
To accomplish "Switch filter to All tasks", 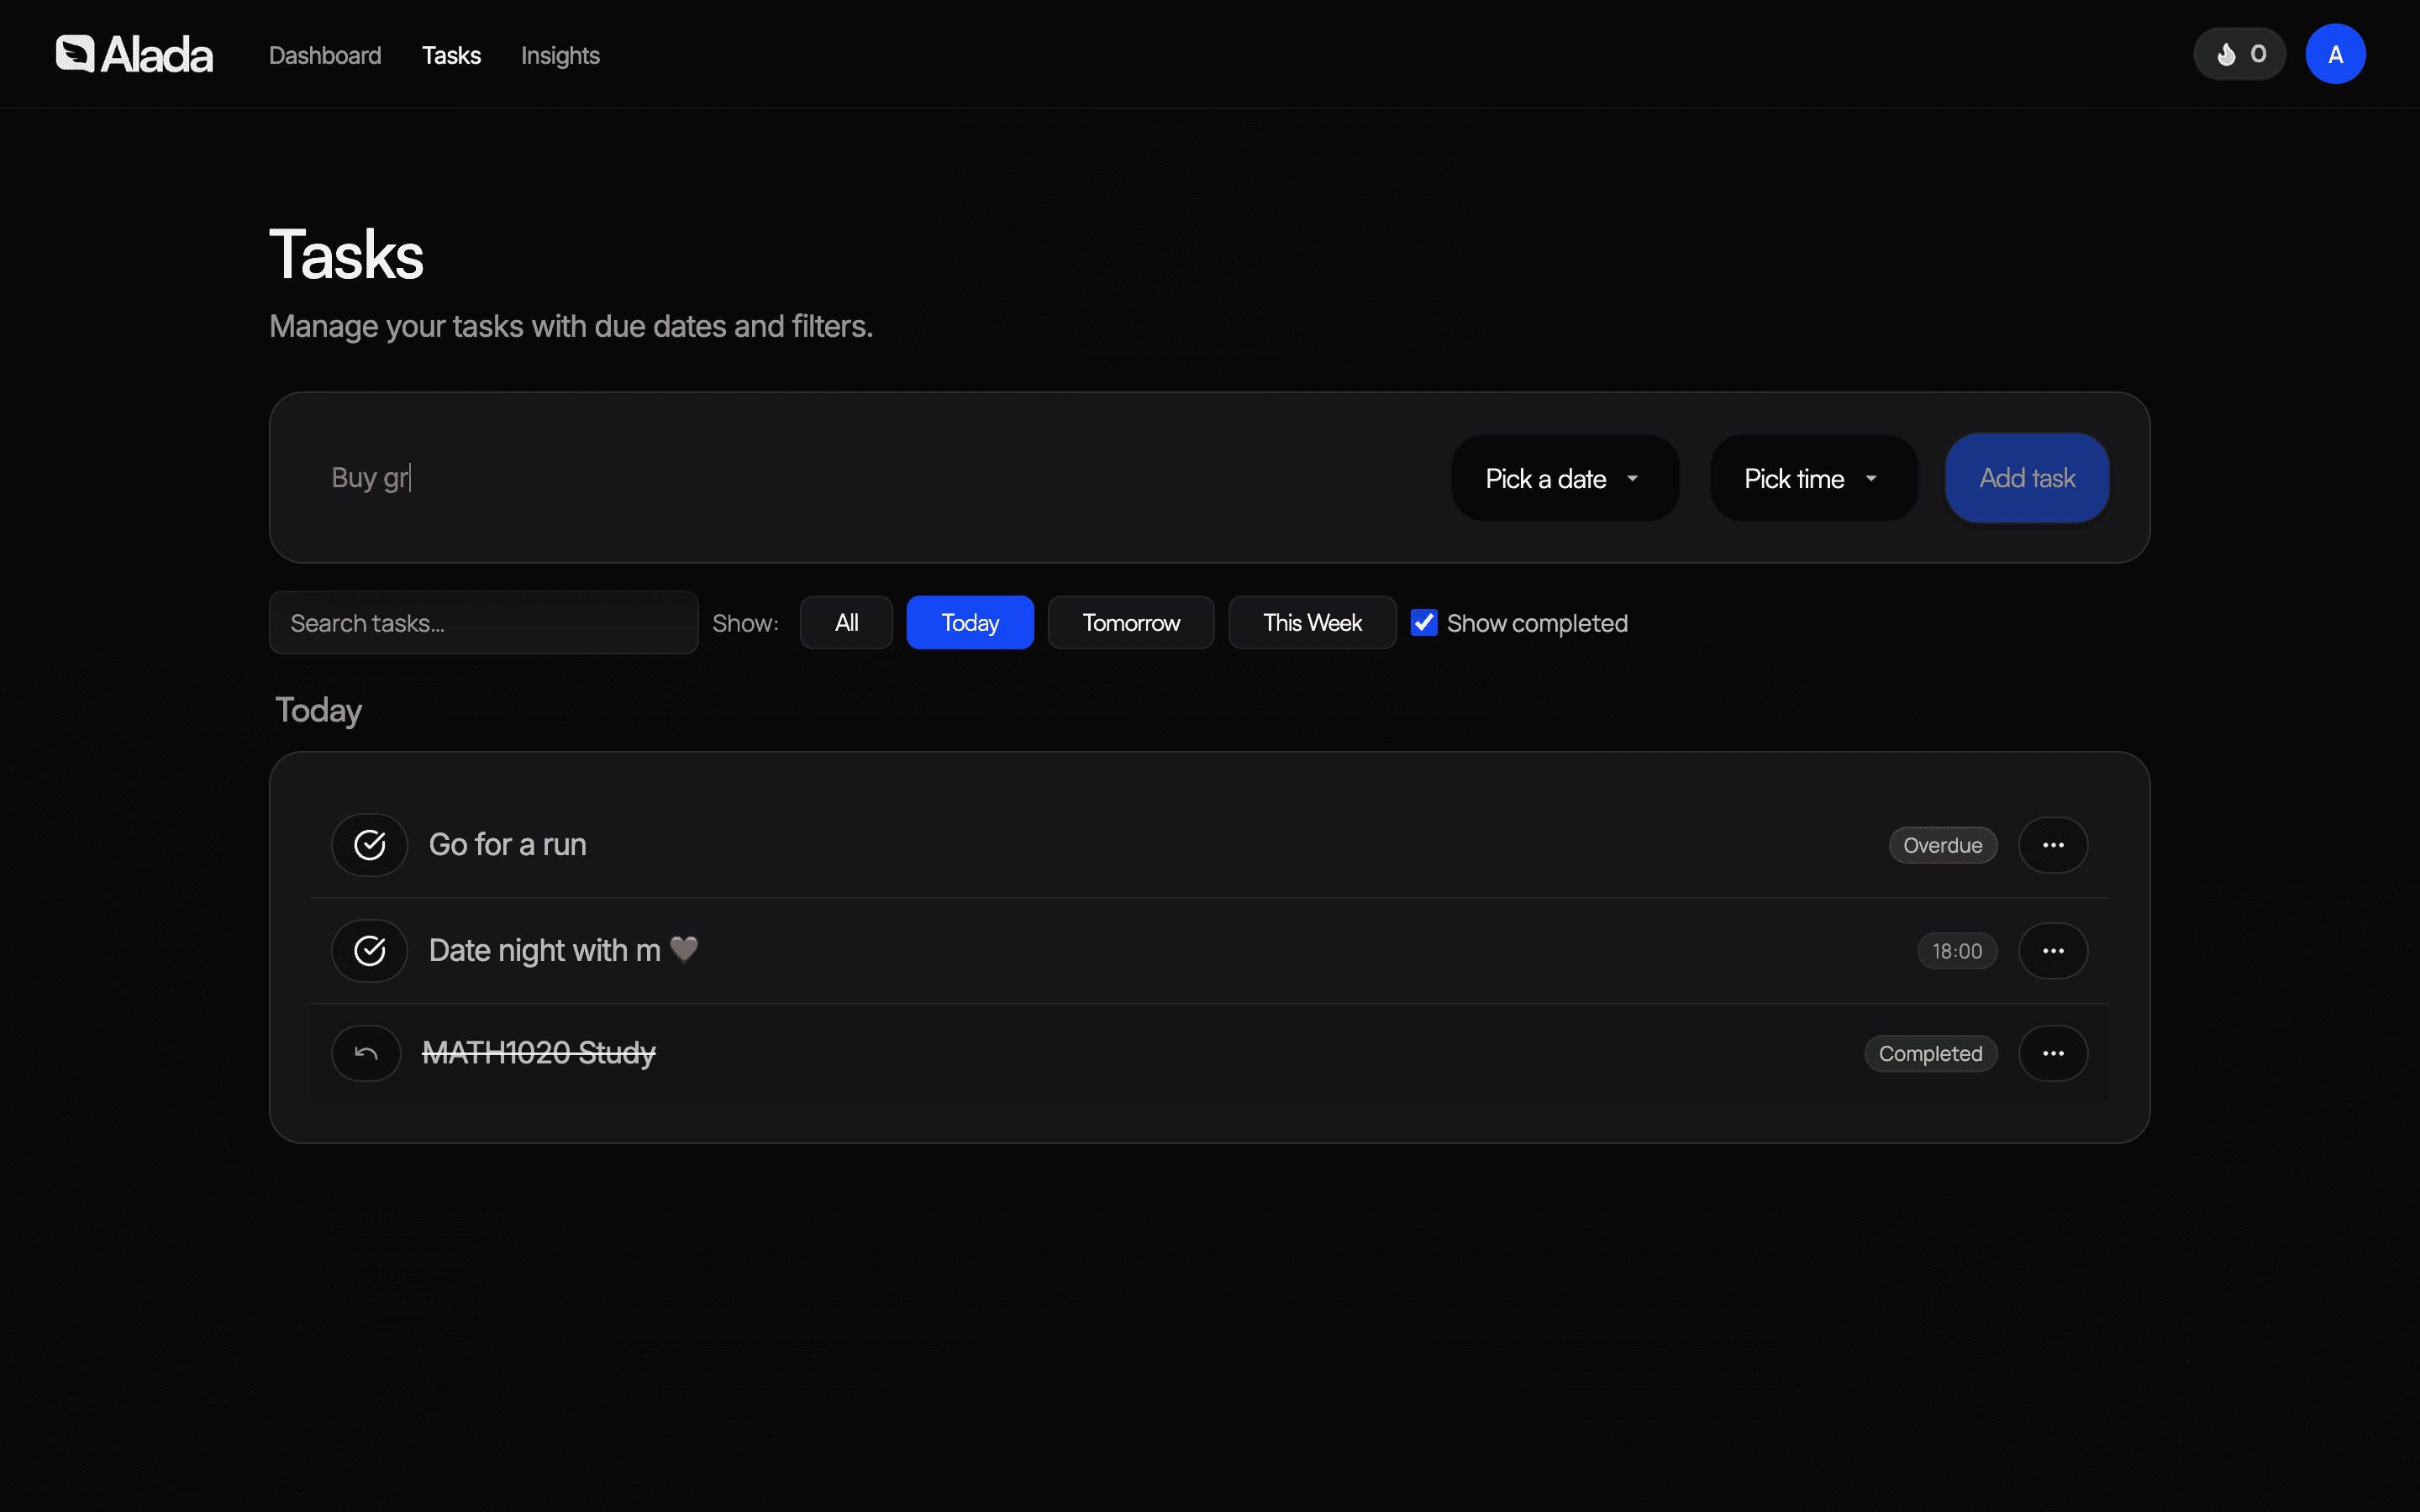I will coord(845,622).
